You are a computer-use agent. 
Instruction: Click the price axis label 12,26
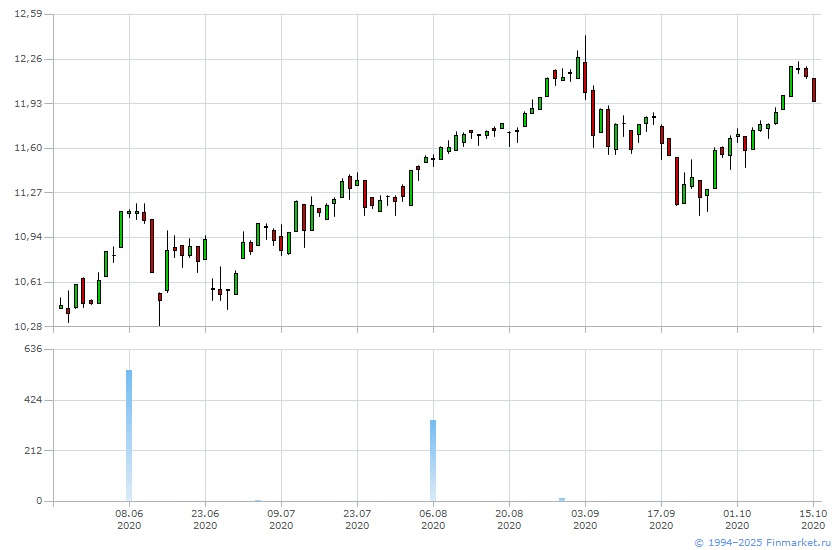pyautogui.click(x=28, y=59)
